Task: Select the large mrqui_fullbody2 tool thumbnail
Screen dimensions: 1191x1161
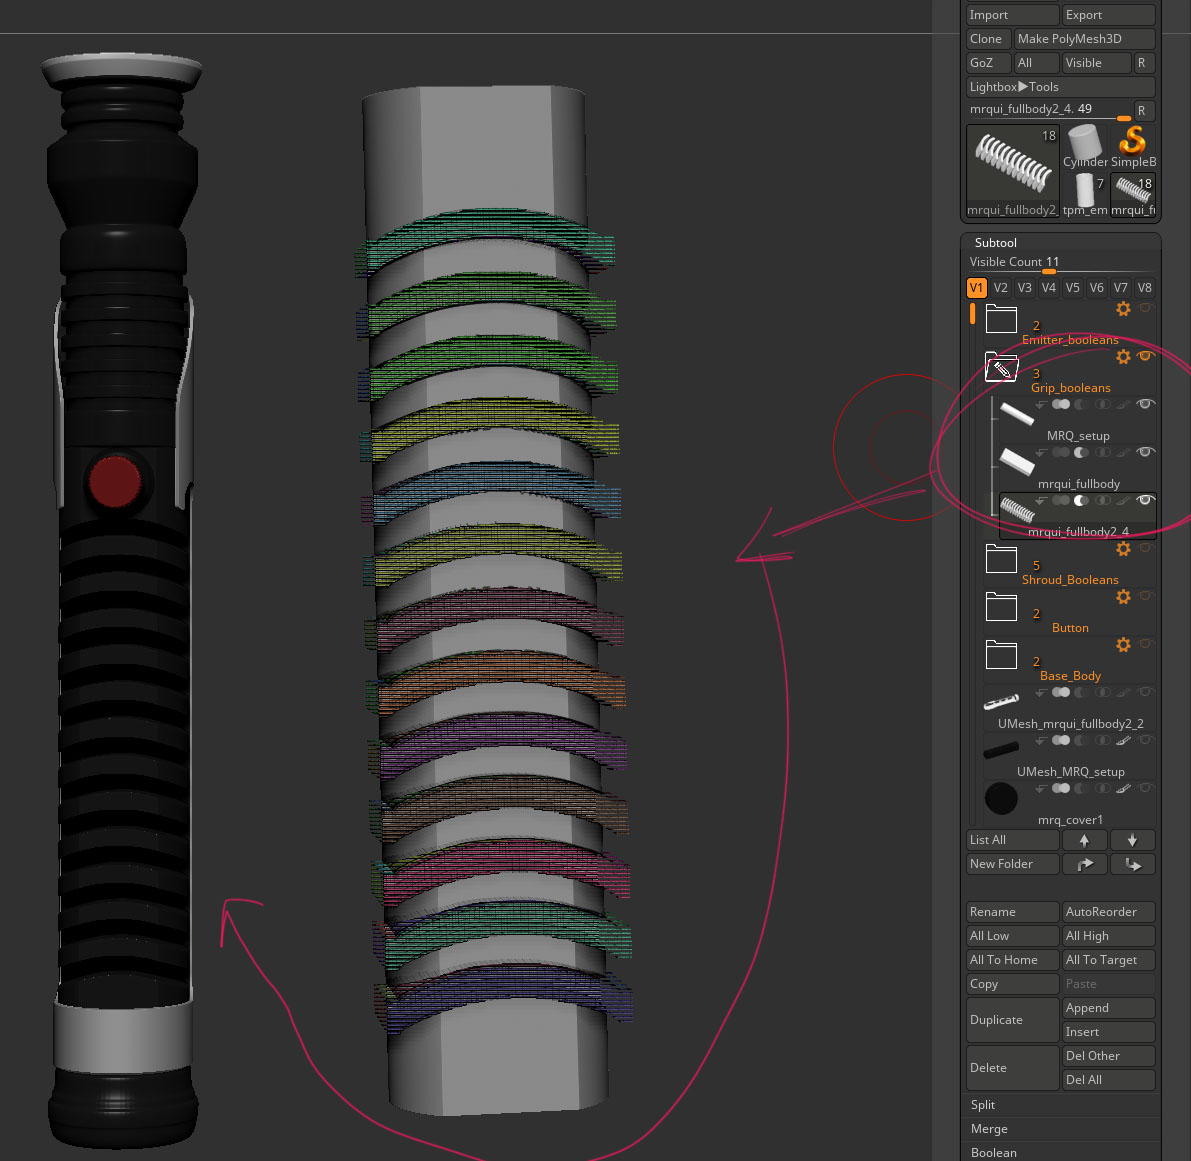Action: coord(1013,171)
